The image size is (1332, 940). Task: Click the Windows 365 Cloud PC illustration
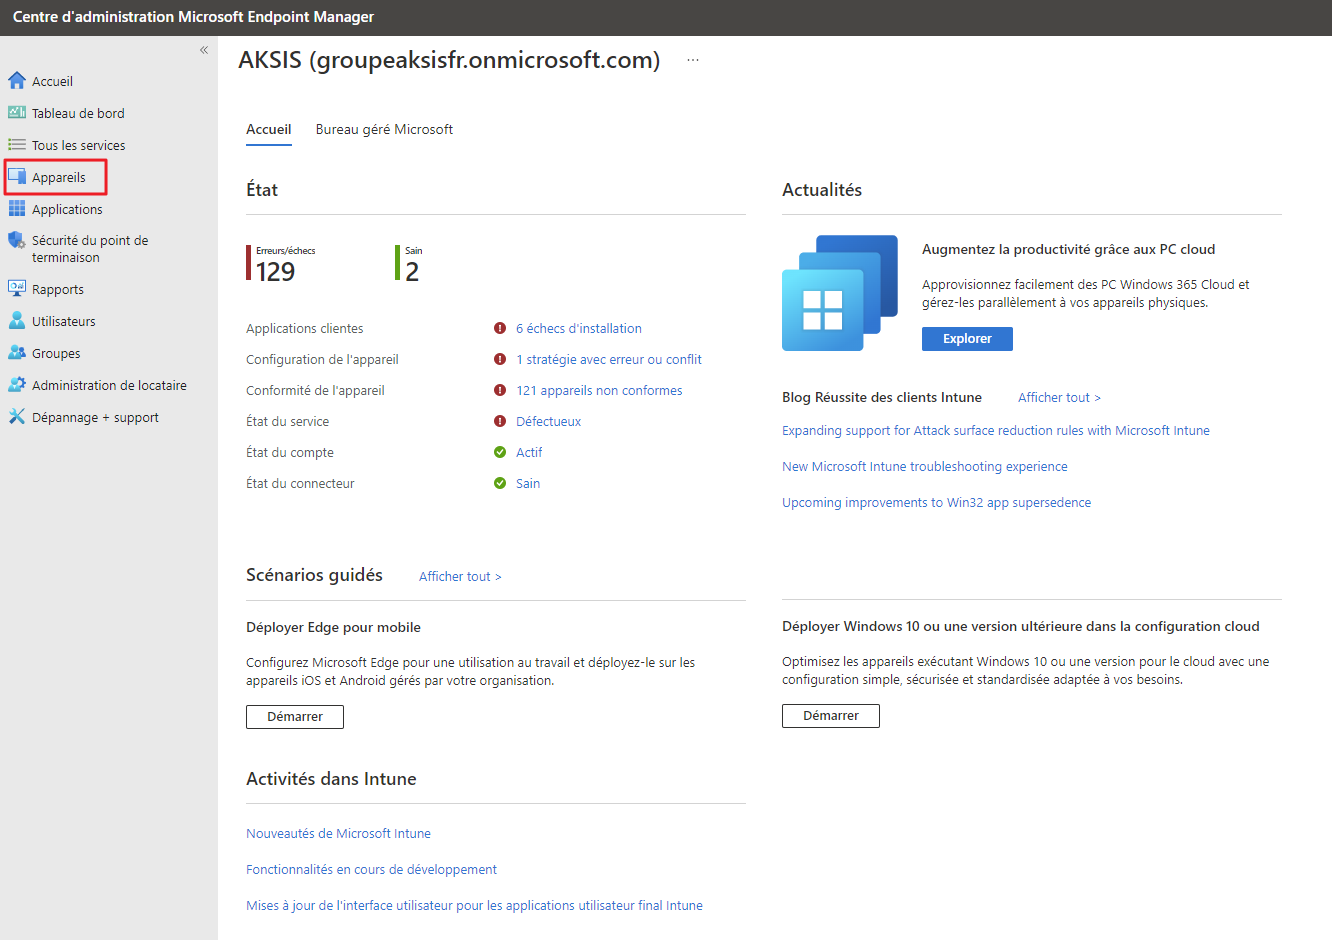pyautogui.click(x=840, y=293)
